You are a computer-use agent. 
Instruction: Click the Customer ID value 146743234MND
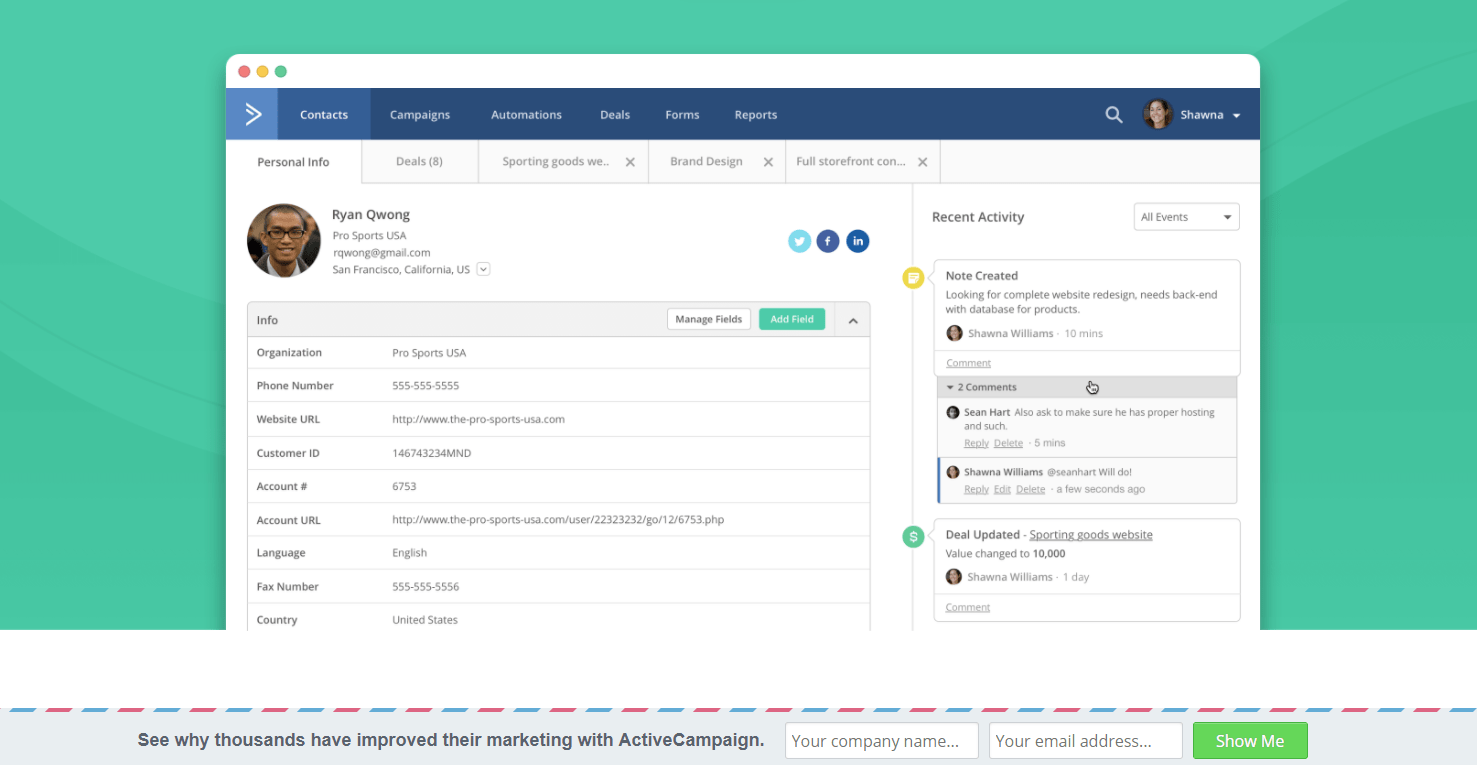pyautogui.click(x=432, y=453)
